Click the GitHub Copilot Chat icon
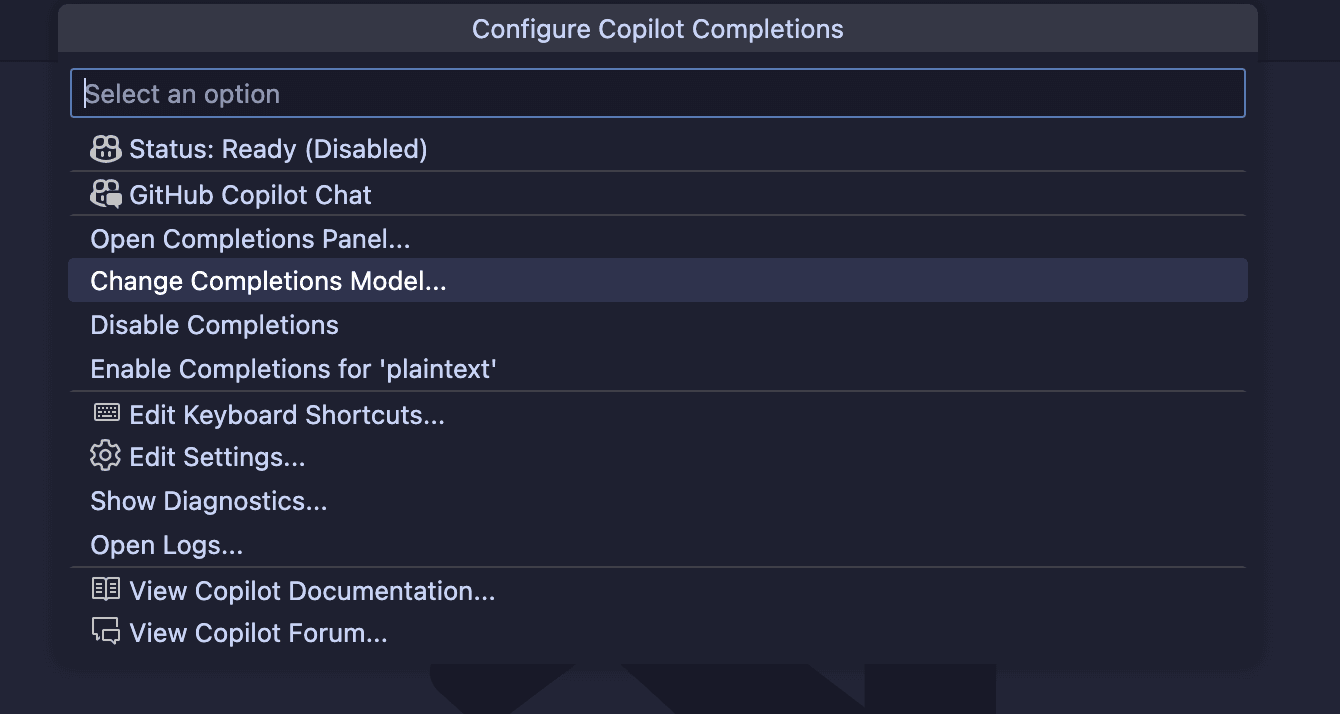The width and height of the screenshot is (1340, 714). pyautogui.click(x=105, y=194)
